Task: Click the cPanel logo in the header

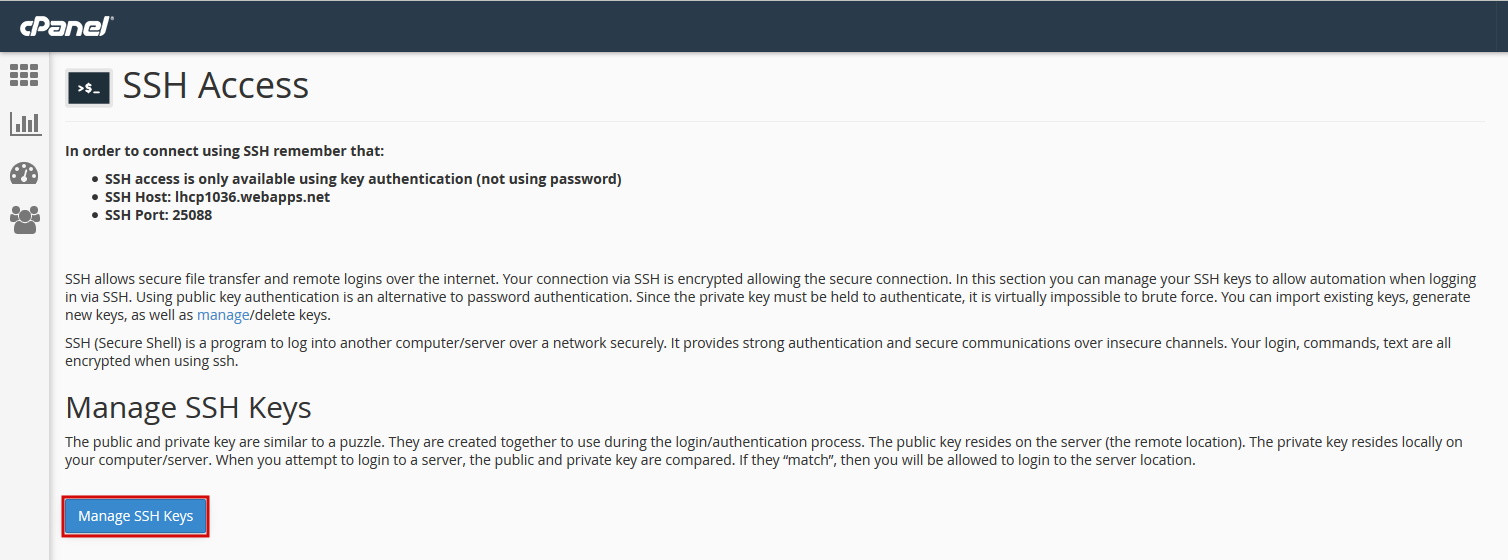Action: point(66,26)
